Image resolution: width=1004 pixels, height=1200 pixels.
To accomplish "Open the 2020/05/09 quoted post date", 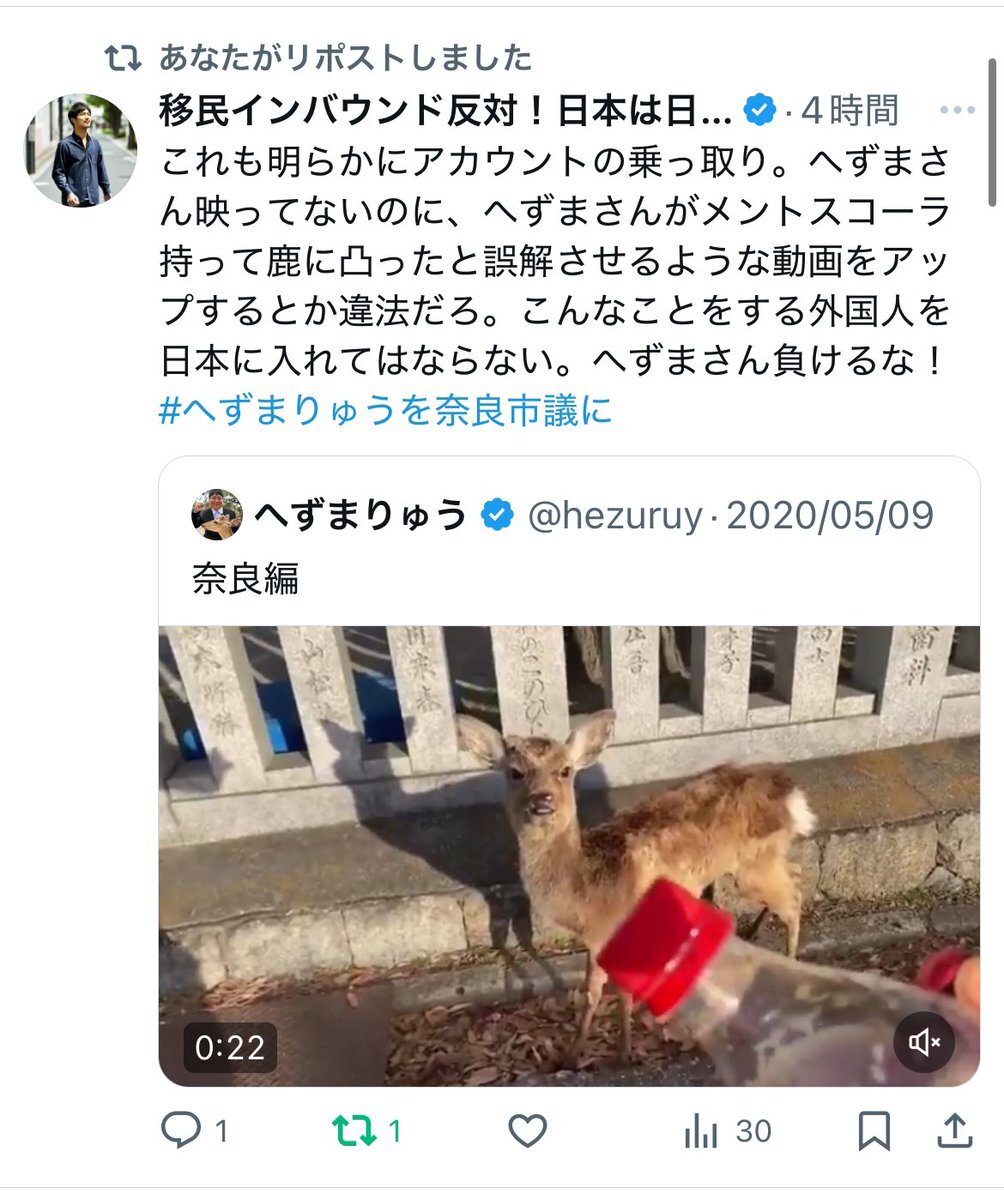I will pos(830,516).
